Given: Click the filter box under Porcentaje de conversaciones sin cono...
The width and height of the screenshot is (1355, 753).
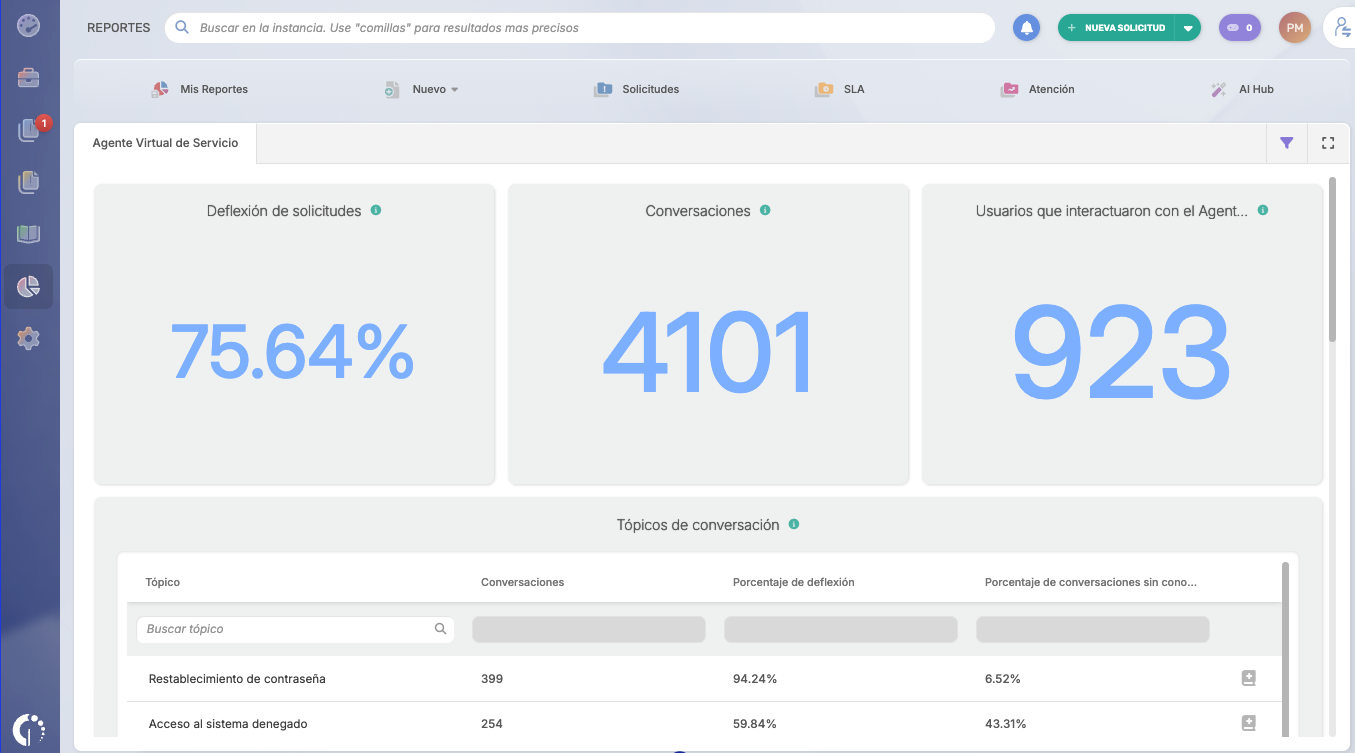Looking at the screenshot, I should pos(1093,629).
